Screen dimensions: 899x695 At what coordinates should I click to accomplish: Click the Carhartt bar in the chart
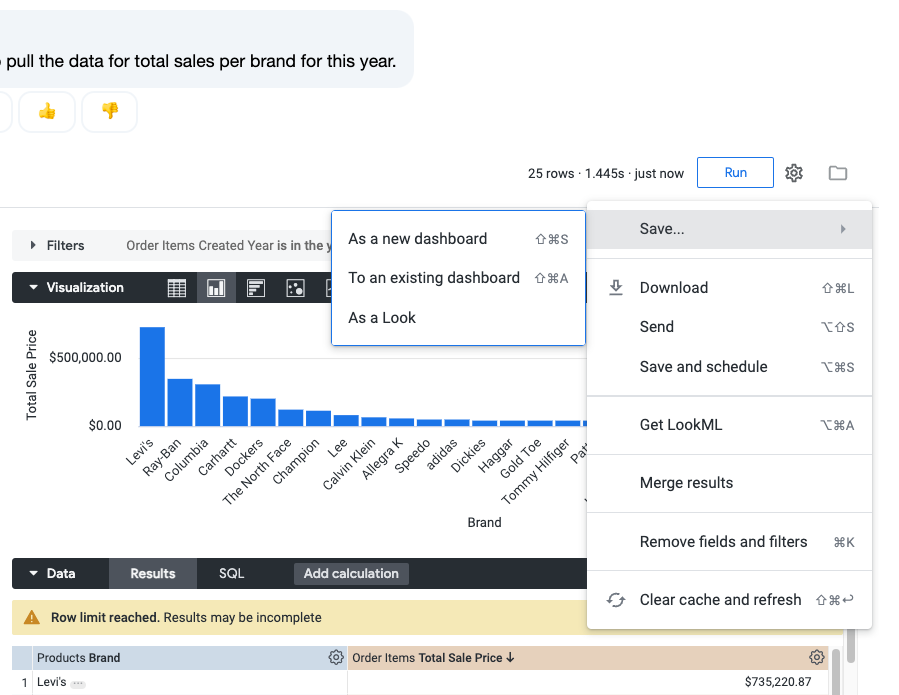pos(235,411)
